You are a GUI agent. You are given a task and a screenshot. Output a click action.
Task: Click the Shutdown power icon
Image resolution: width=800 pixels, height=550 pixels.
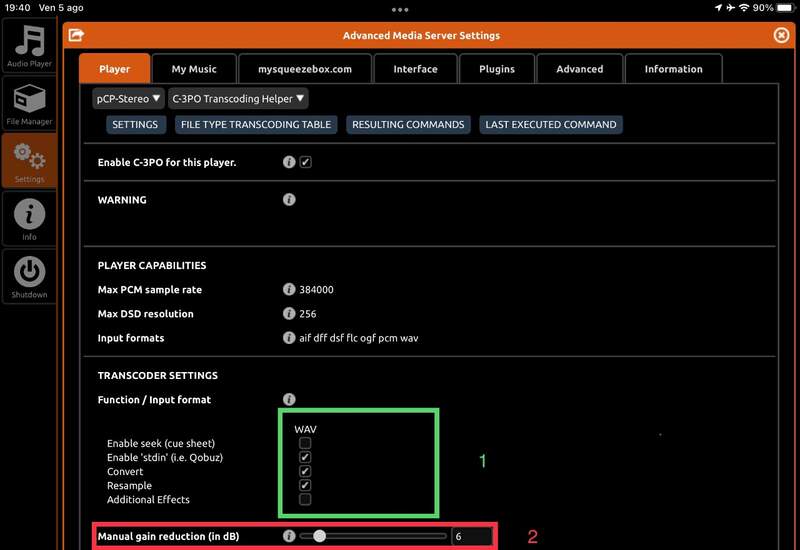(x=29, y=275)
